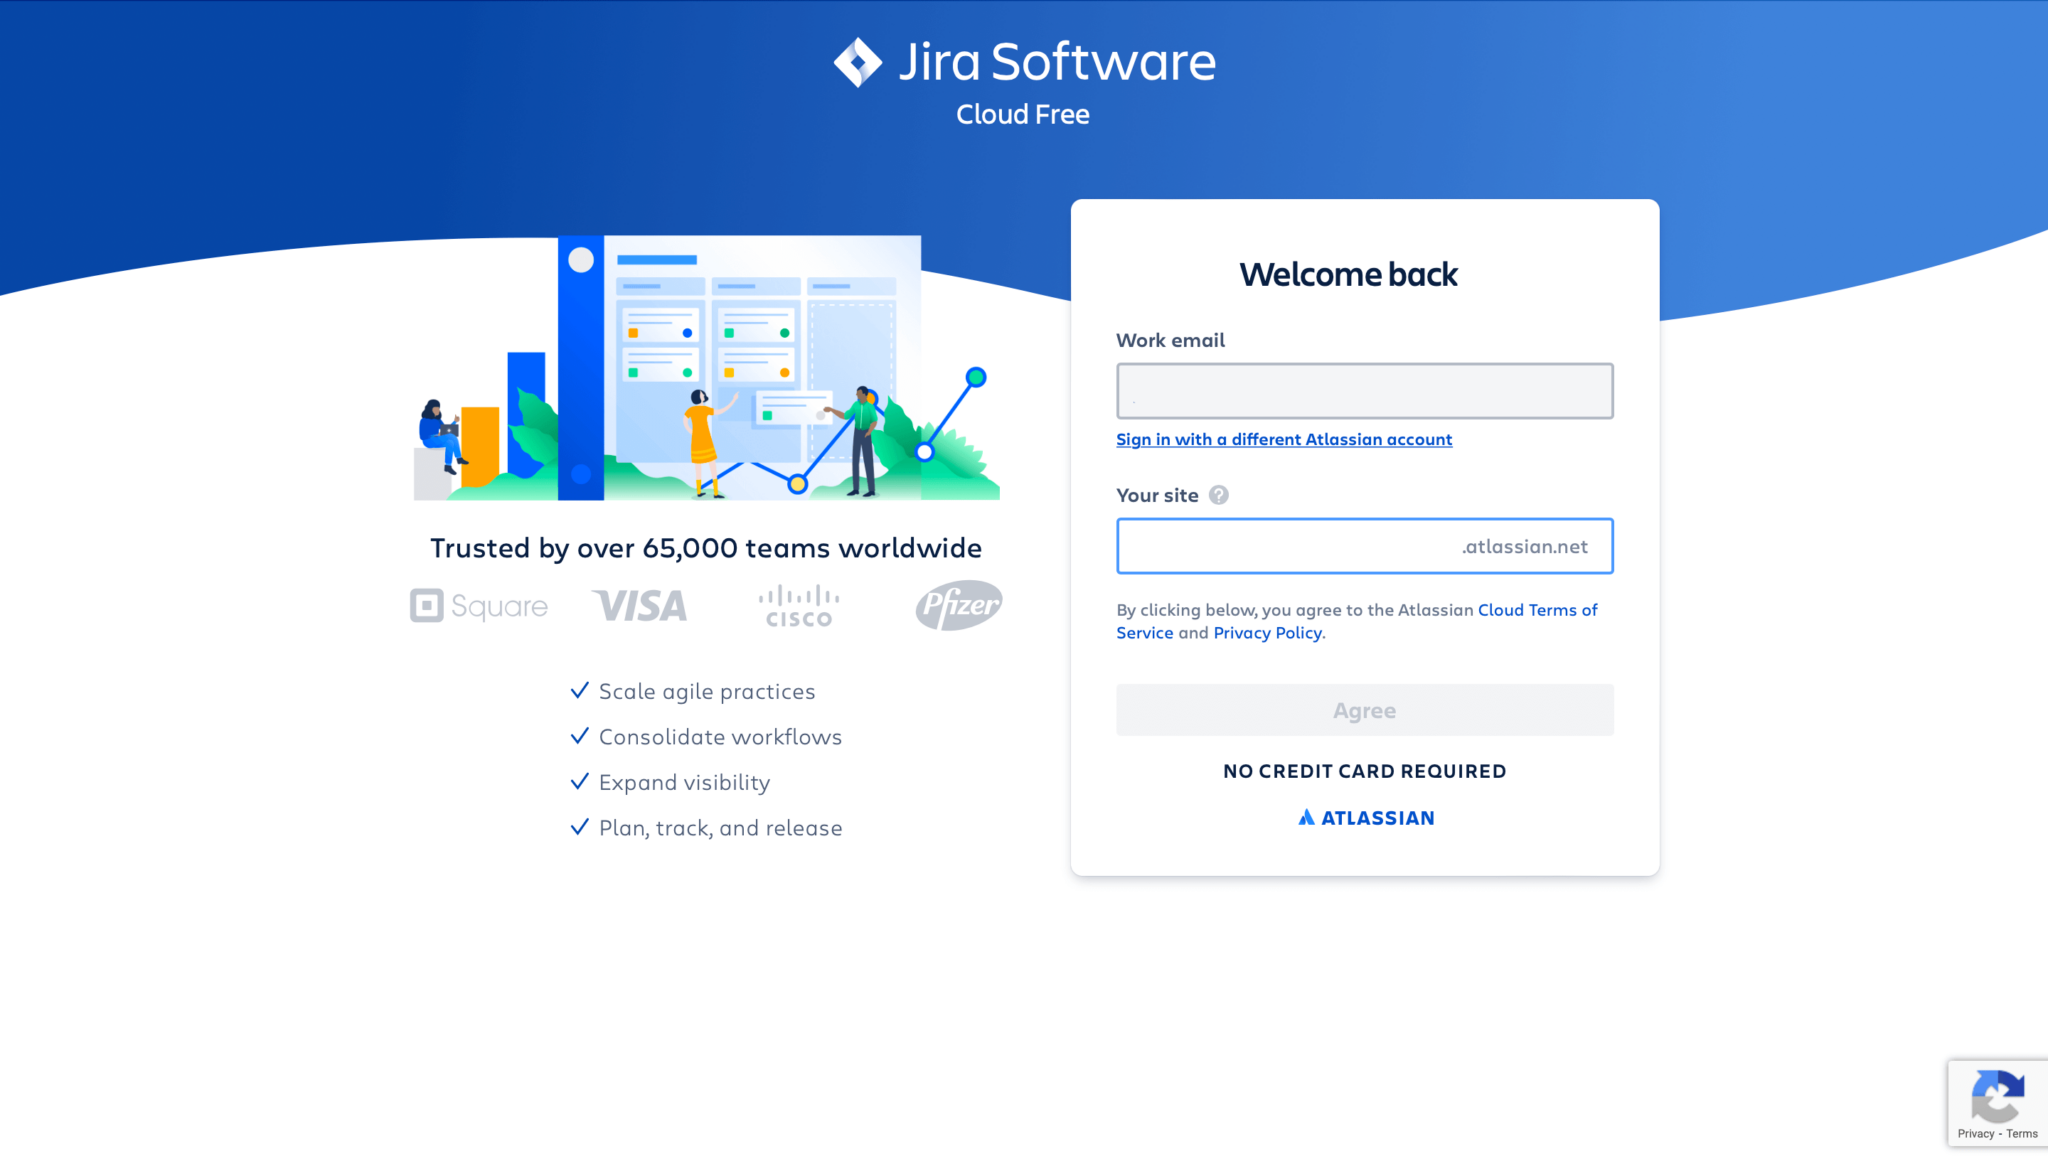The height and width of the screenshot is (1166, 2048).
Task: Click the Jira board illustration image
Action: 707,368
